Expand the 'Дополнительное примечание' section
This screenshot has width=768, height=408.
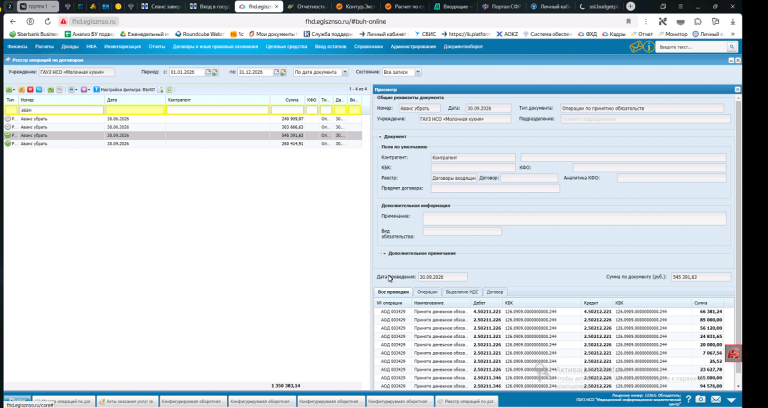pos(384,253)
